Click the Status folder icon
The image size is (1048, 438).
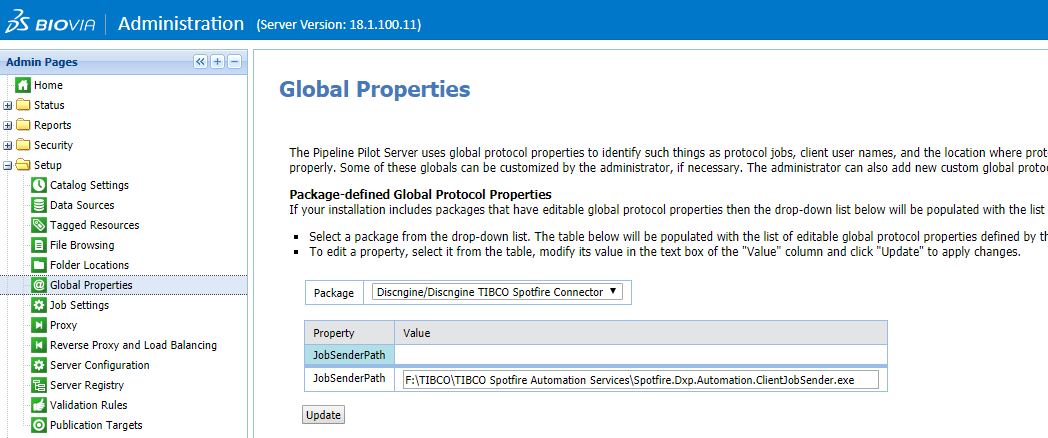pyautogui.click(x=23, y=105)
